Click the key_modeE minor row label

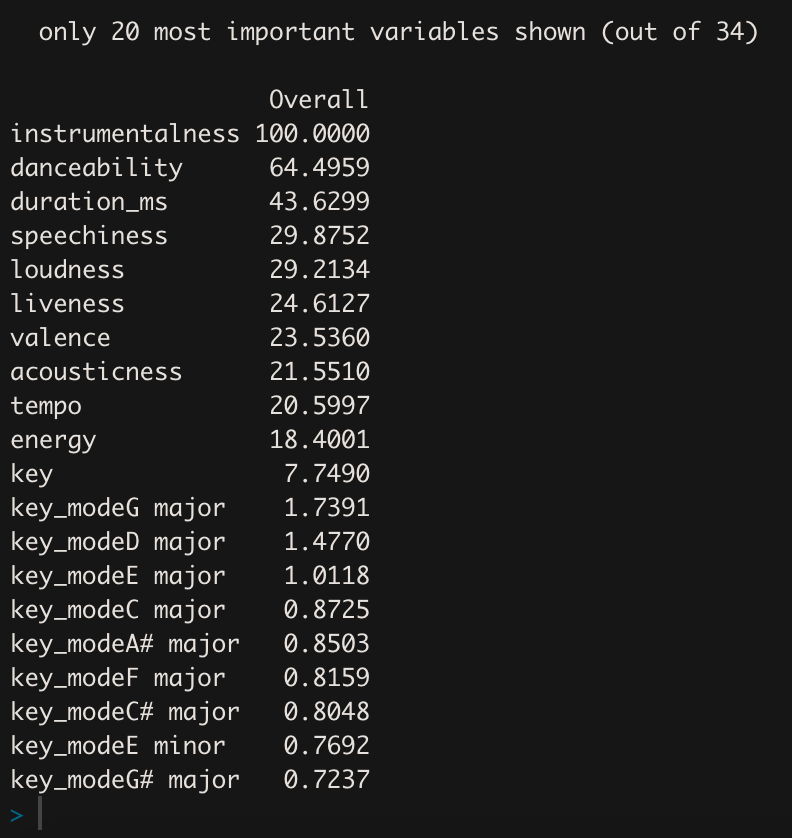[x=118, y=746]
